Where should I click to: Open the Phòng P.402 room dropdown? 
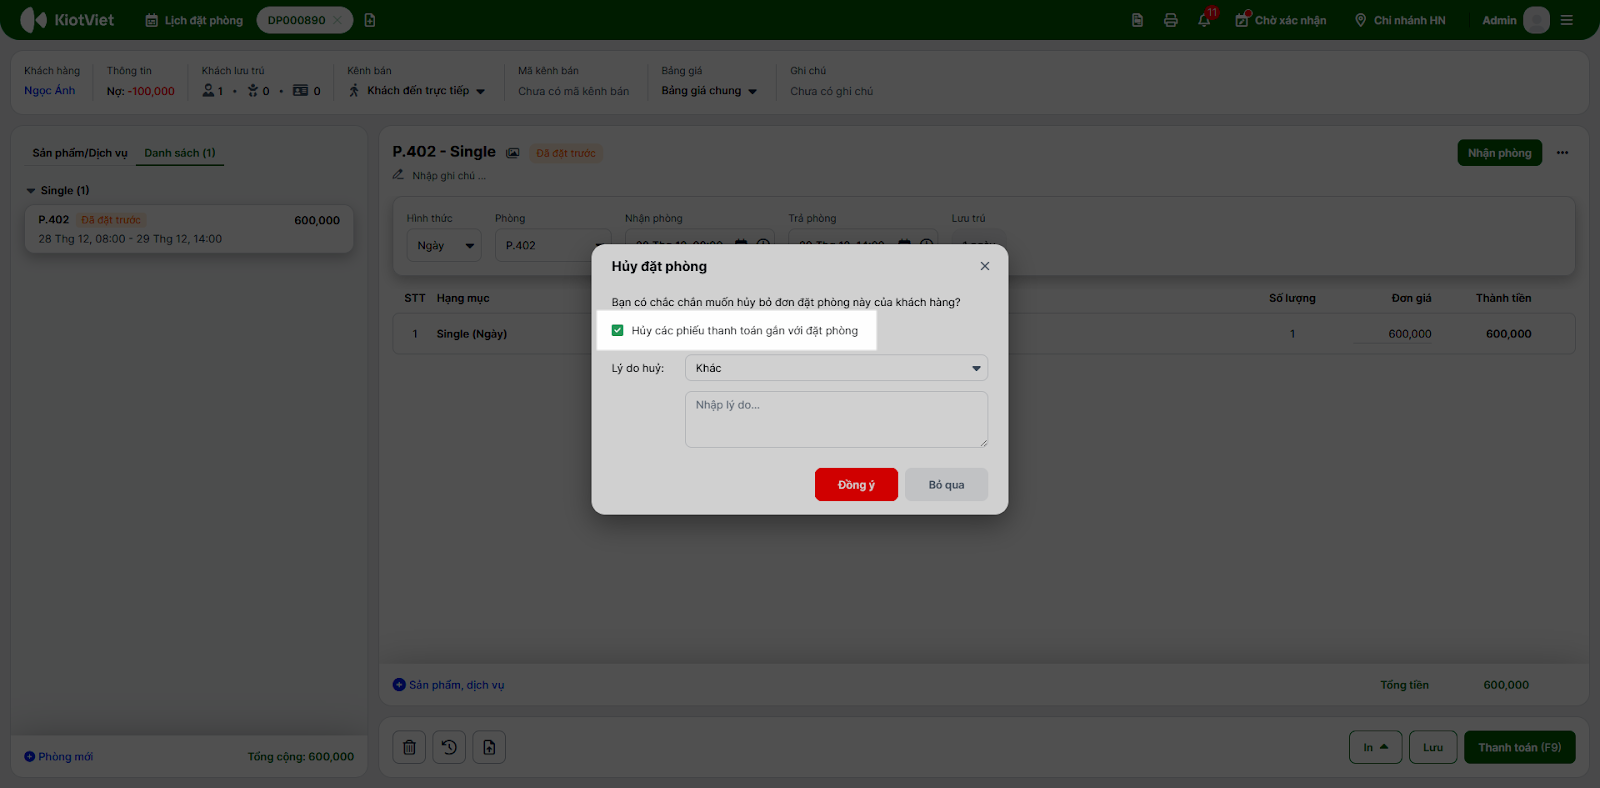pyautogui.click(x=553, y=246)
